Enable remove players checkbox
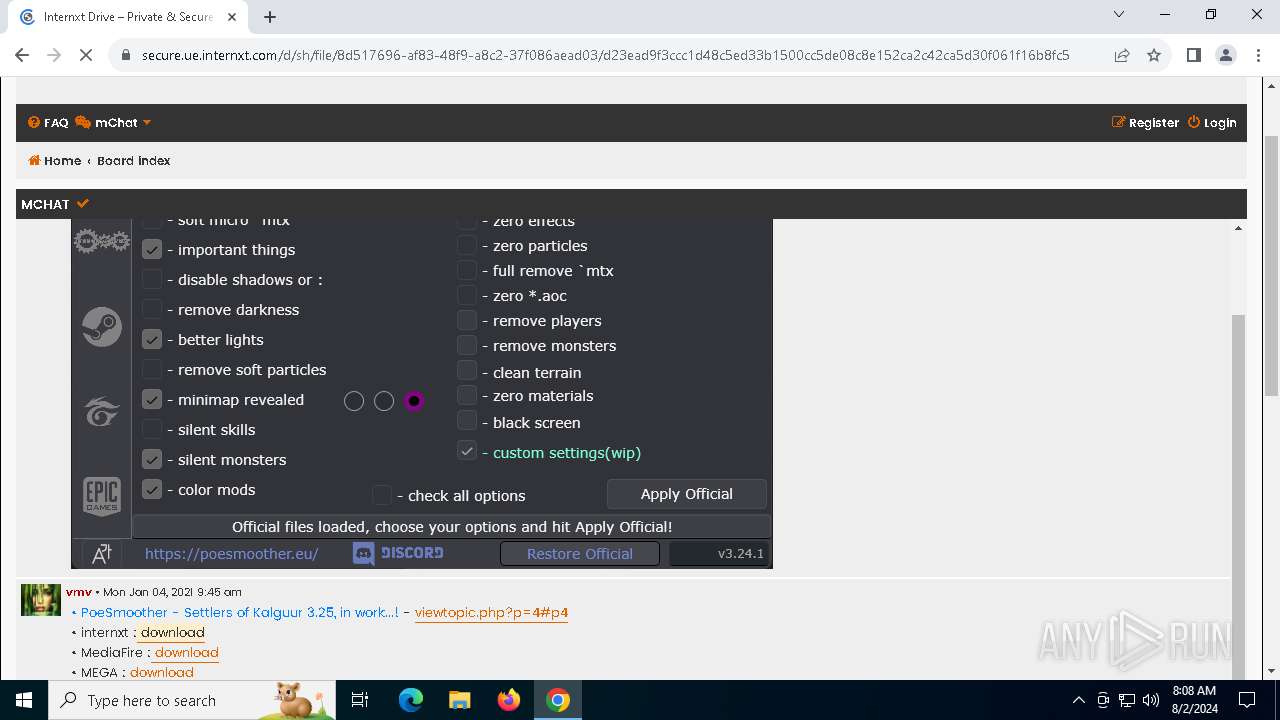The height and width of the screenshot is (720, 1280). click(467, 320)
